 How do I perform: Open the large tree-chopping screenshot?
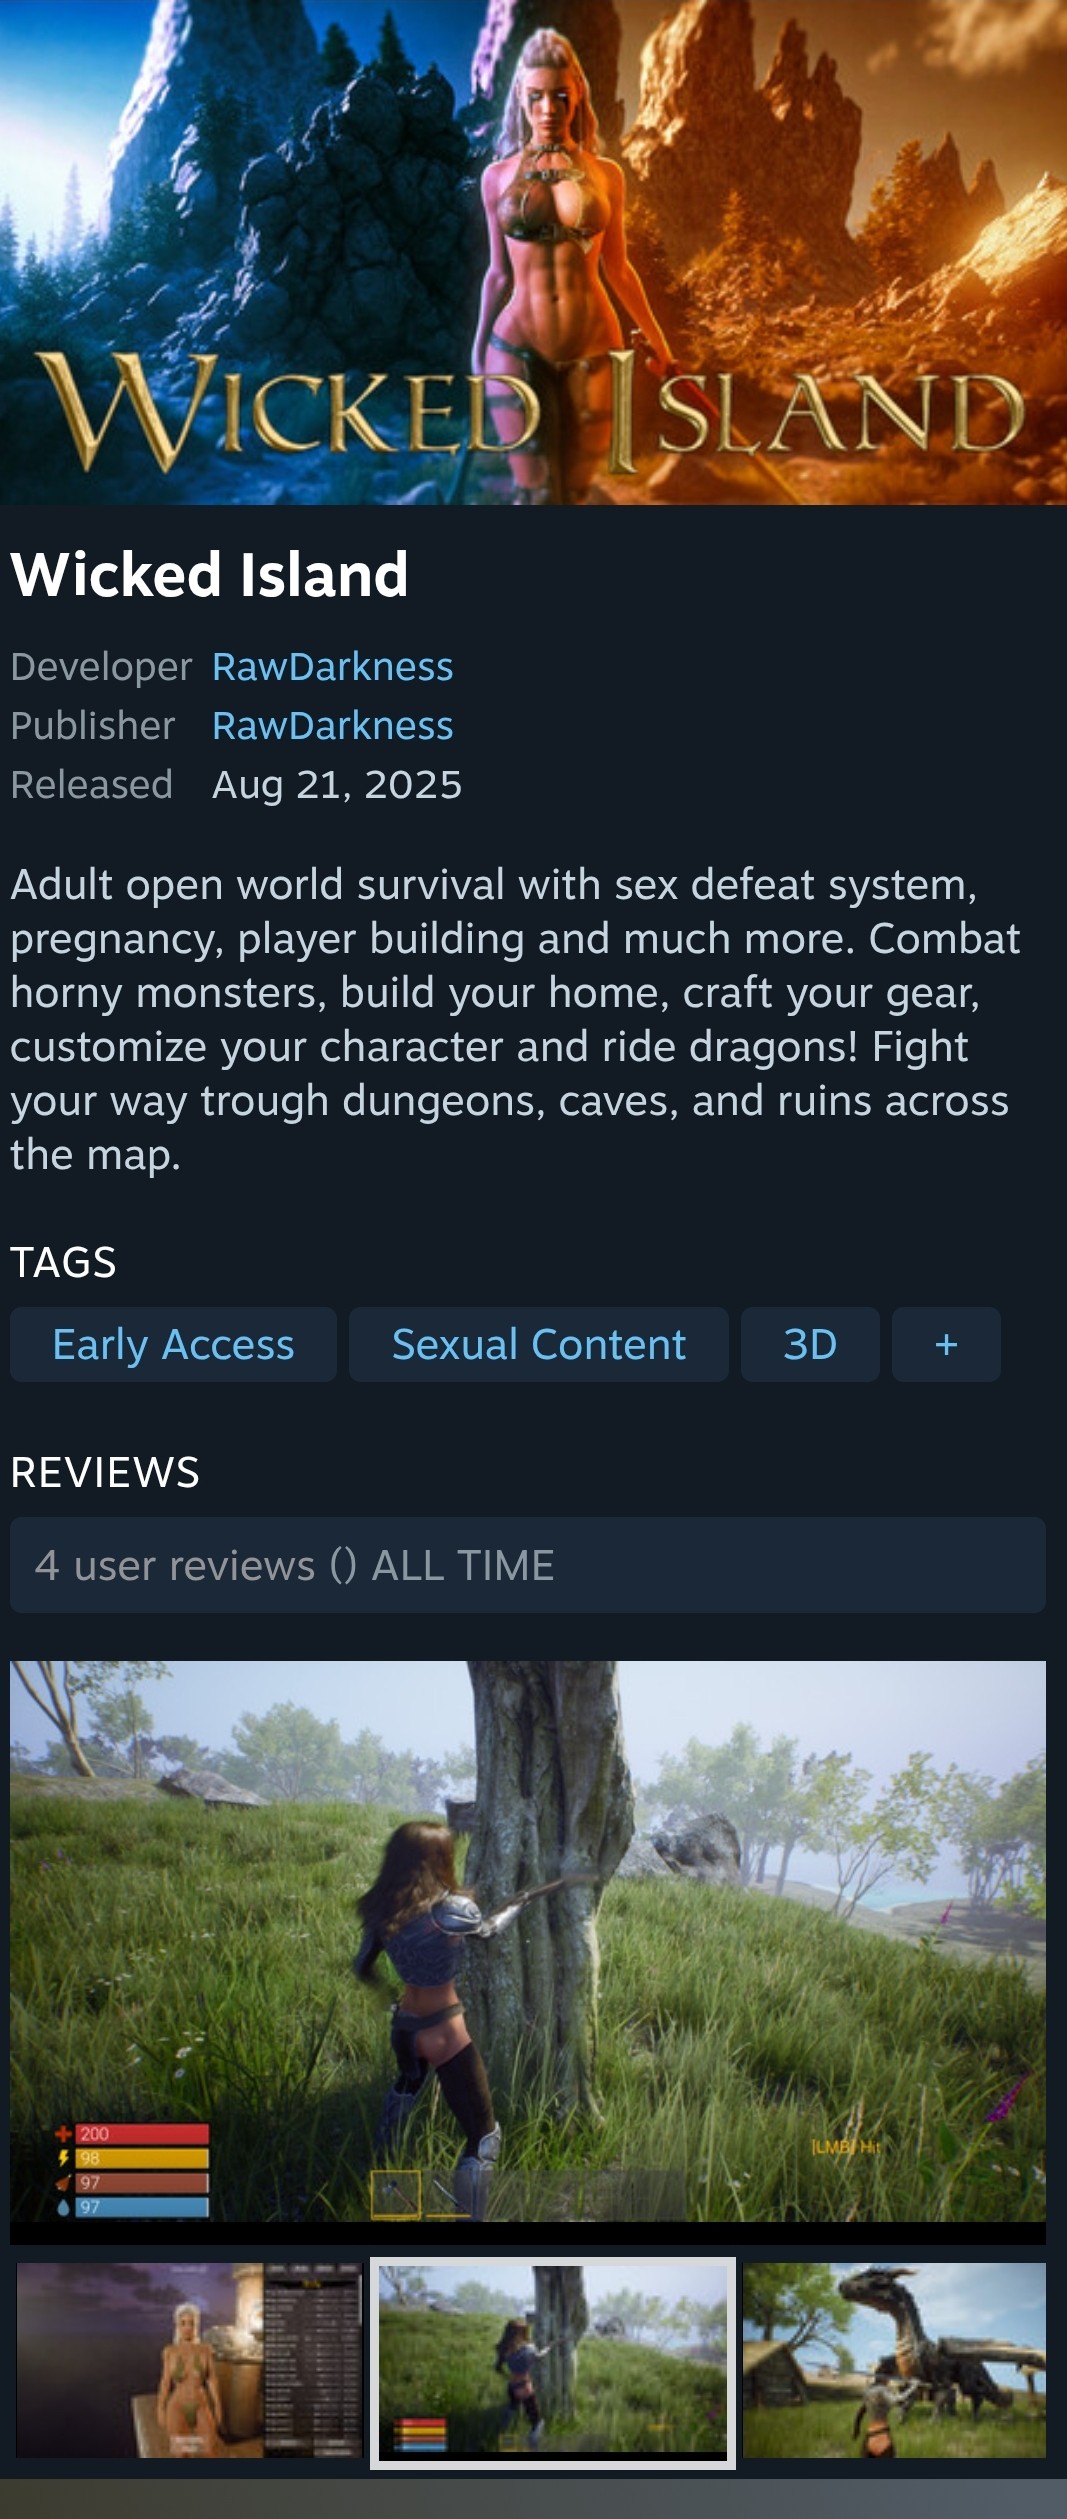point(528,1952)
